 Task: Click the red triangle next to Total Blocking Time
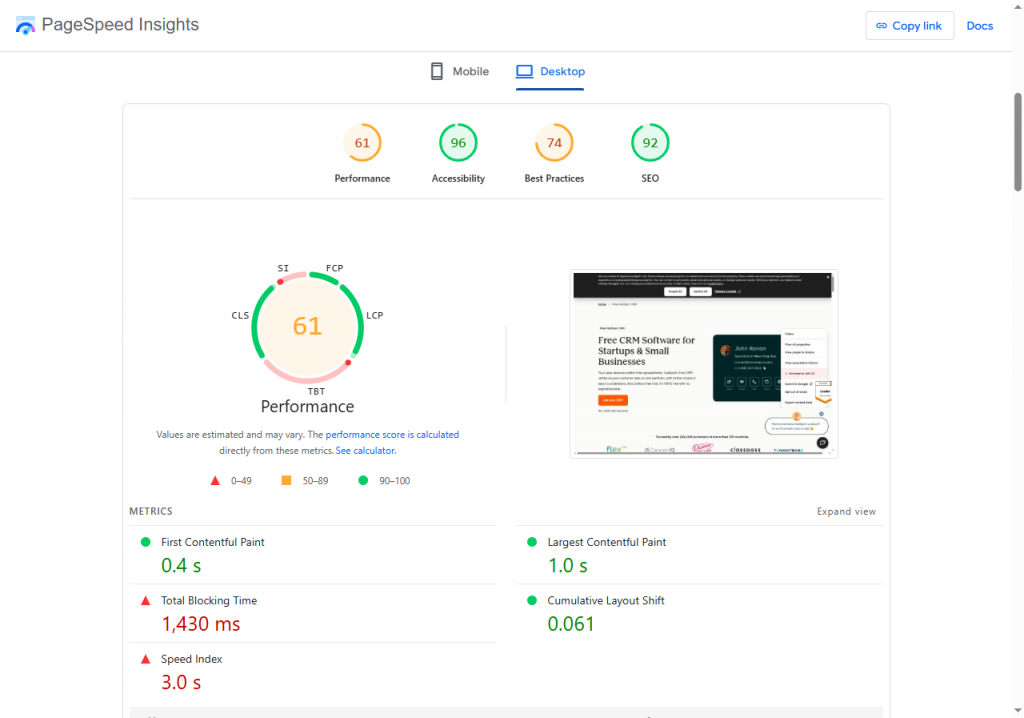[x=145, y=601]
